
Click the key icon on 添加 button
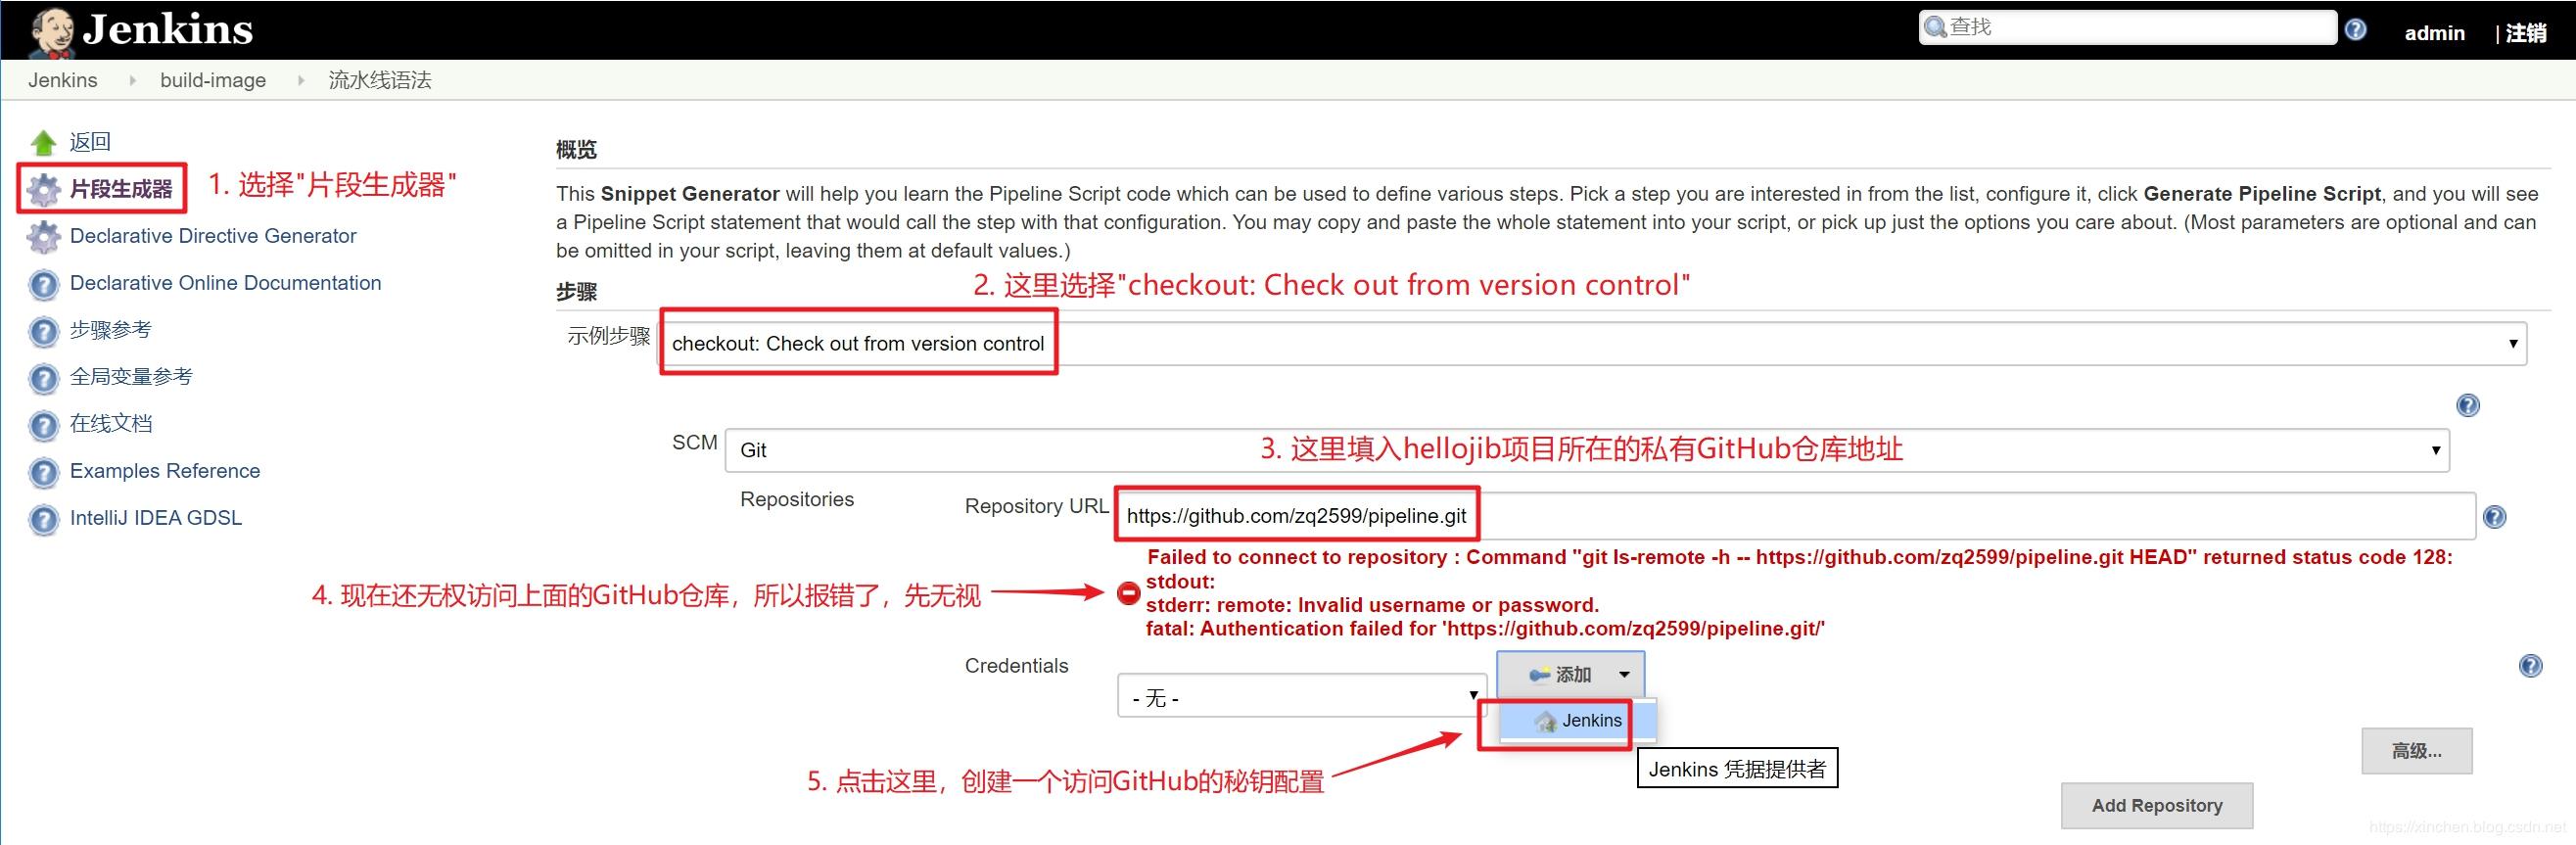(x=1540, y=675)
